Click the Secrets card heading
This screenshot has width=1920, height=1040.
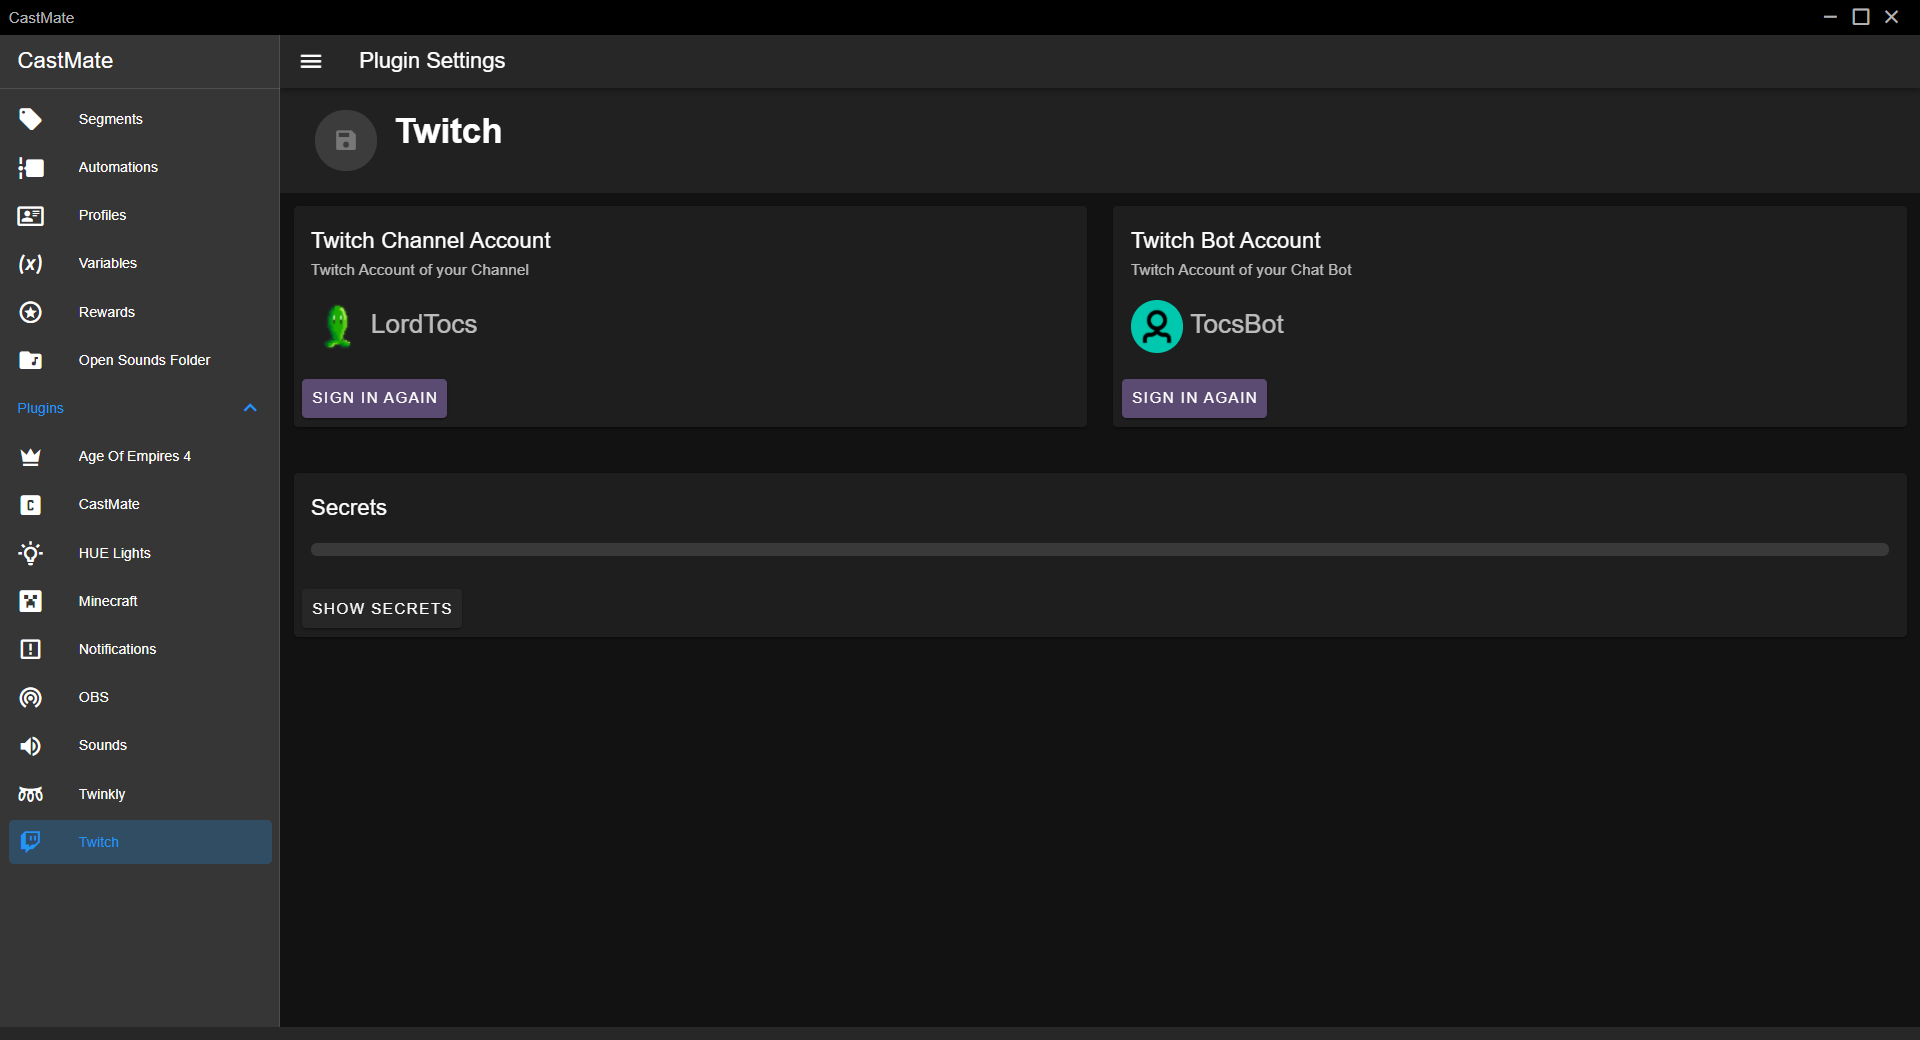click(349, 507)
